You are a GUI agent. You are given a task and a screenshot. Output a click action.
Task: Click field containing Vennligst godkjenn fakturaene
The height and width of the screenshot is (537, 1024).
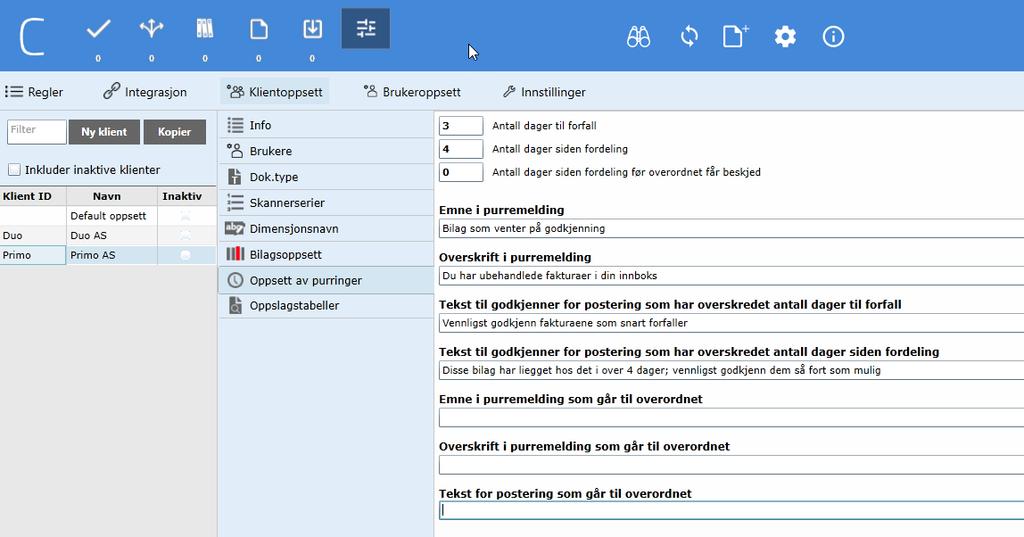click(x=731, y=323)
